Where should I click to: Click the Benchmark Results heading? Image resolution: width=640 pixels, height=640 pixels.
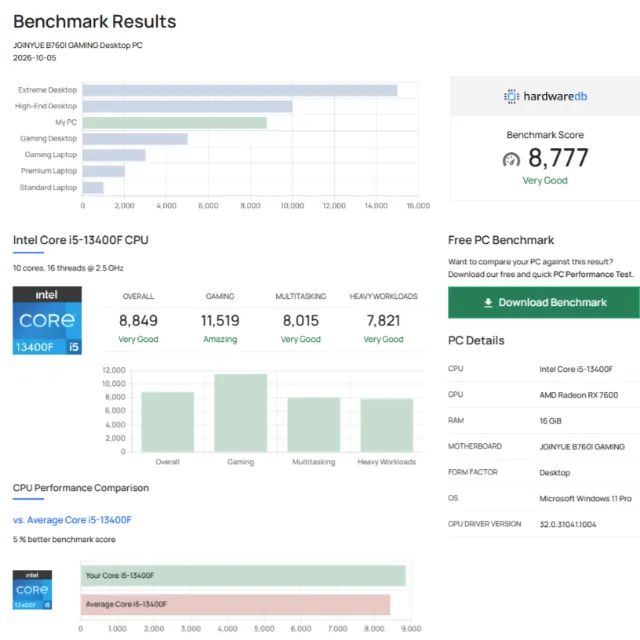click(x=95, y=22)
